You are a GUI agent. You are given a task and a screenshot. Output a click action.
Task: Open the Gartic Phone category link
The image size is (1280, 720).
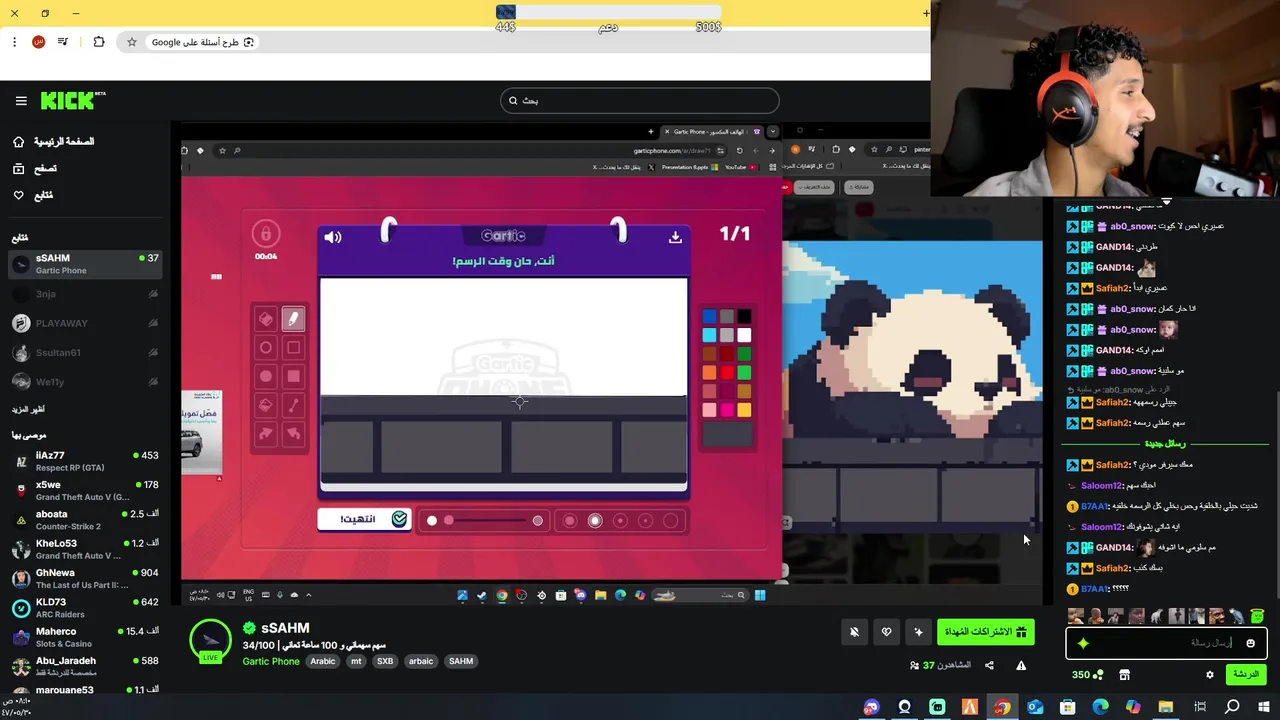click(271, 661)
